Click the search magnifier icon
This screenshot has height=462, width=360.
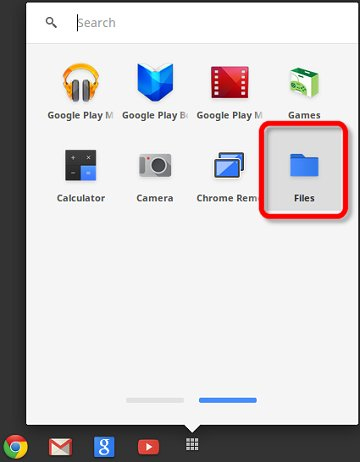51,23
